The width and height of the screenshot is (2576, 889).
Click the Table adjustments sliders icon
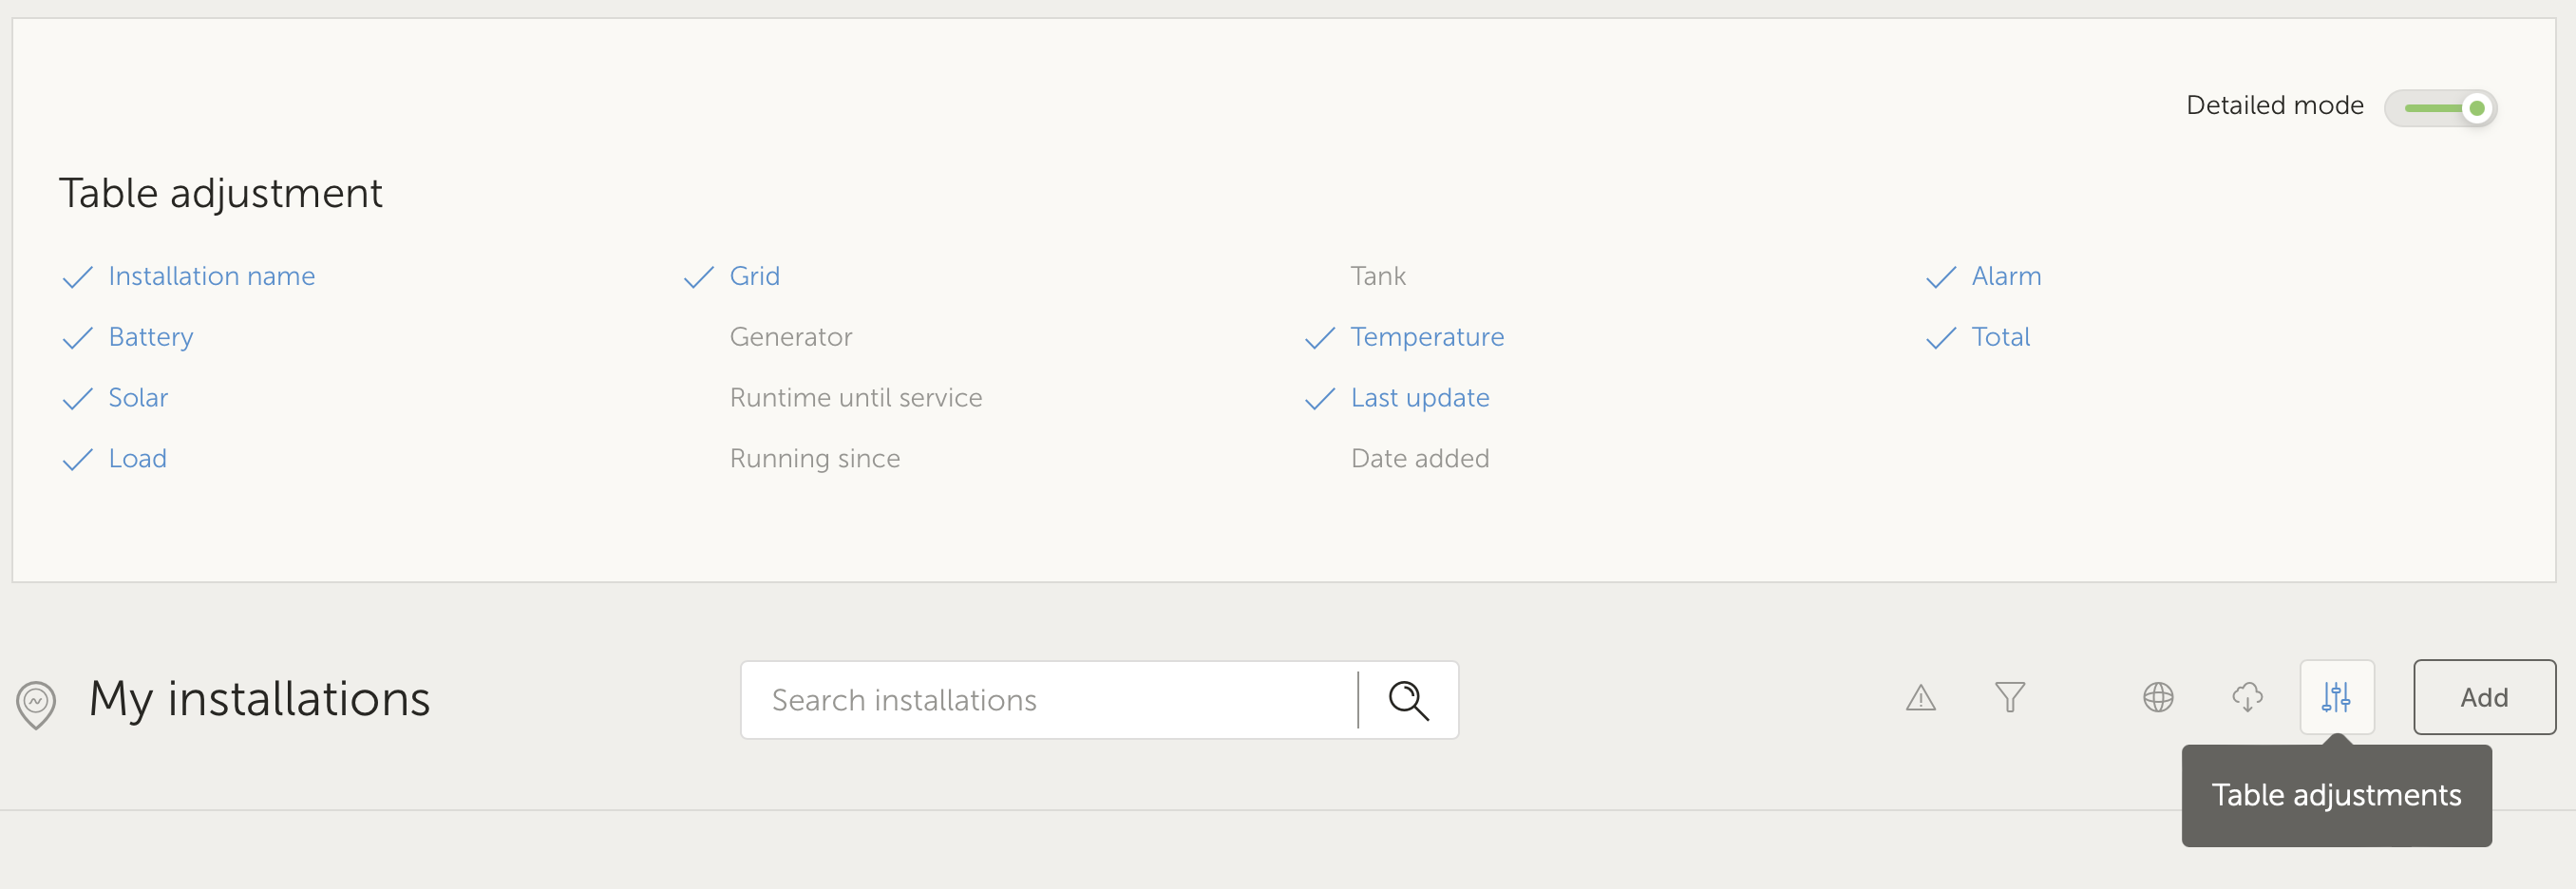coord(2337,698)
